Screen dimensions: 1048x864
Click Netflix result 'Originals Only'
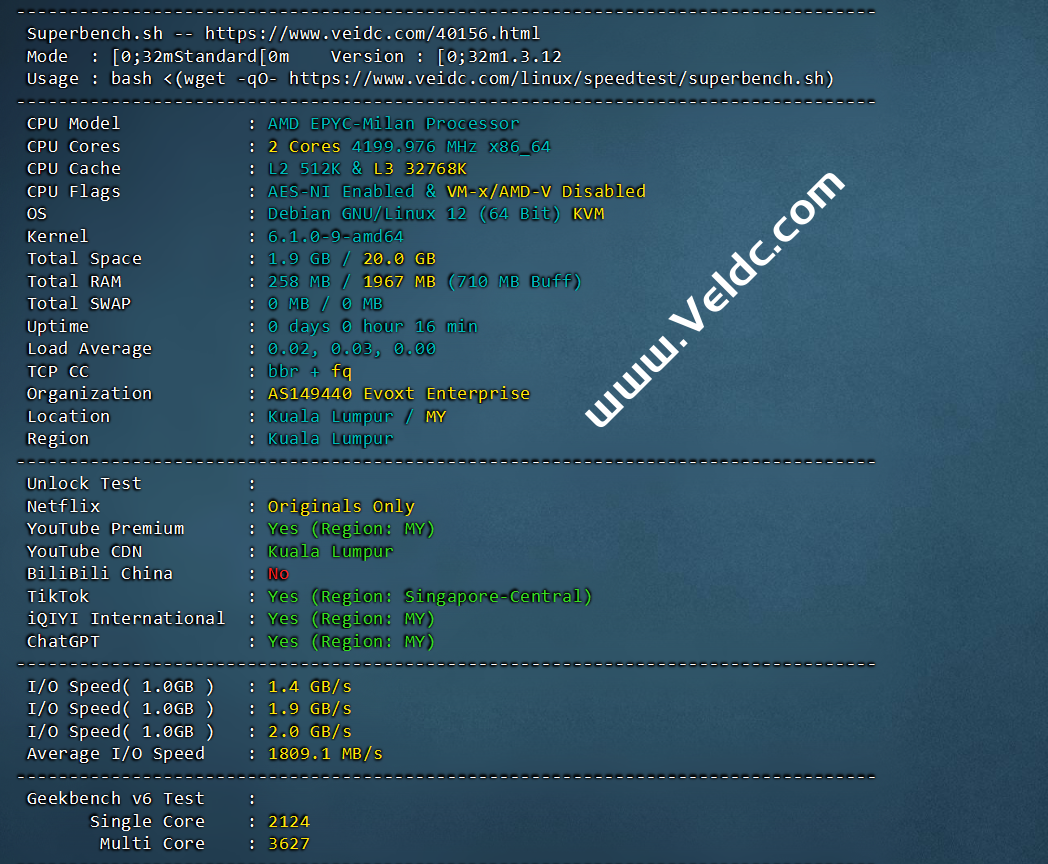341,507
